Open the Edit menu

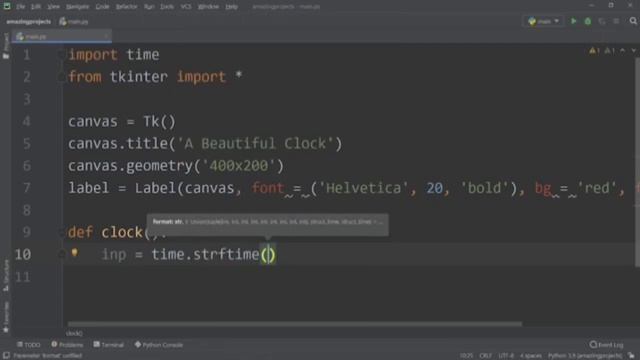[x=36, y=7]
